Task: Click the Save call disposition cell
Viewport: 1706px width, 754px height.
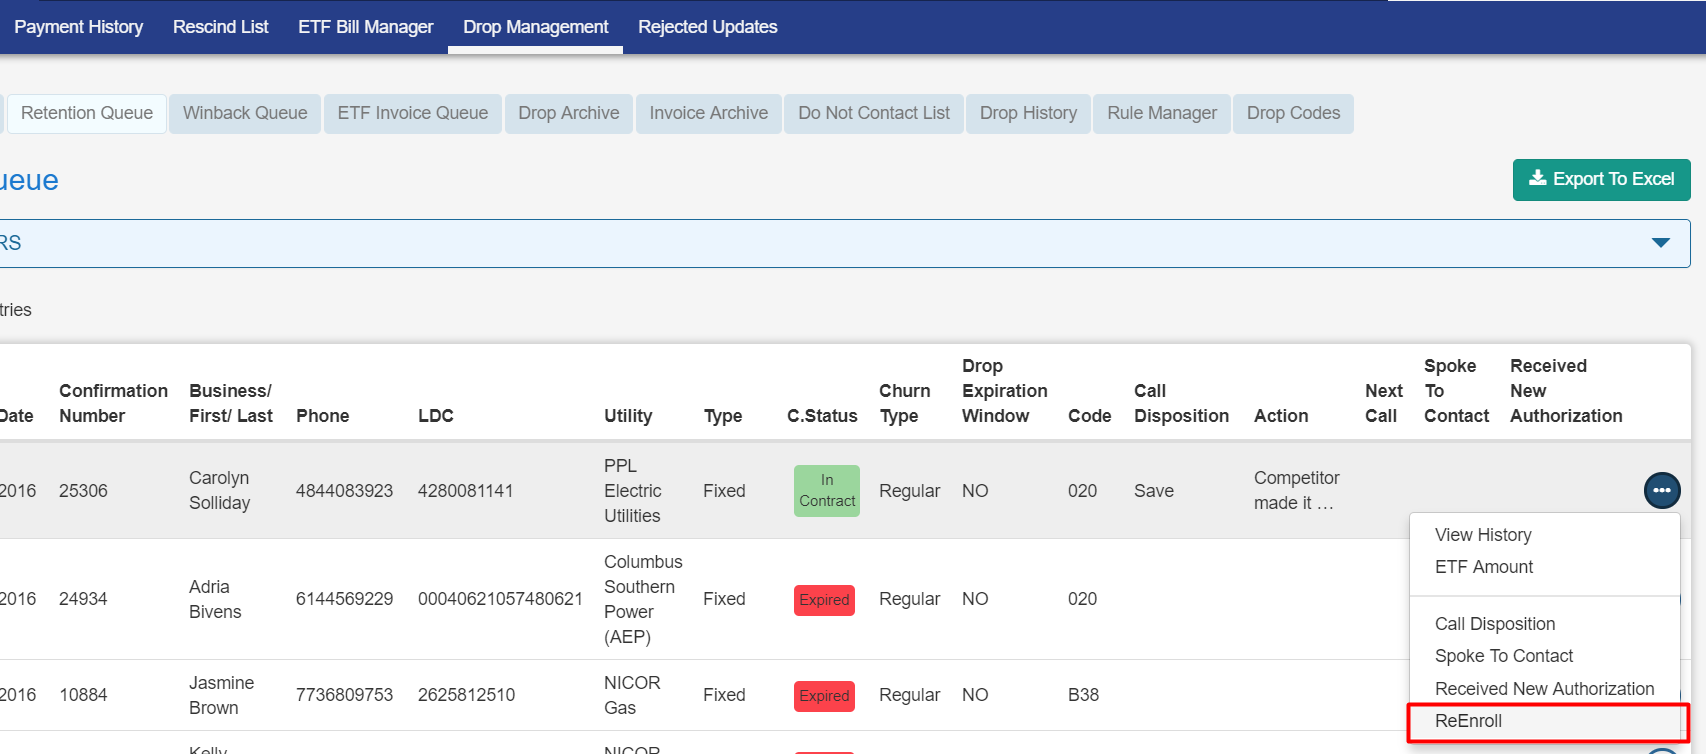Action: click(x=1153, y=491)
